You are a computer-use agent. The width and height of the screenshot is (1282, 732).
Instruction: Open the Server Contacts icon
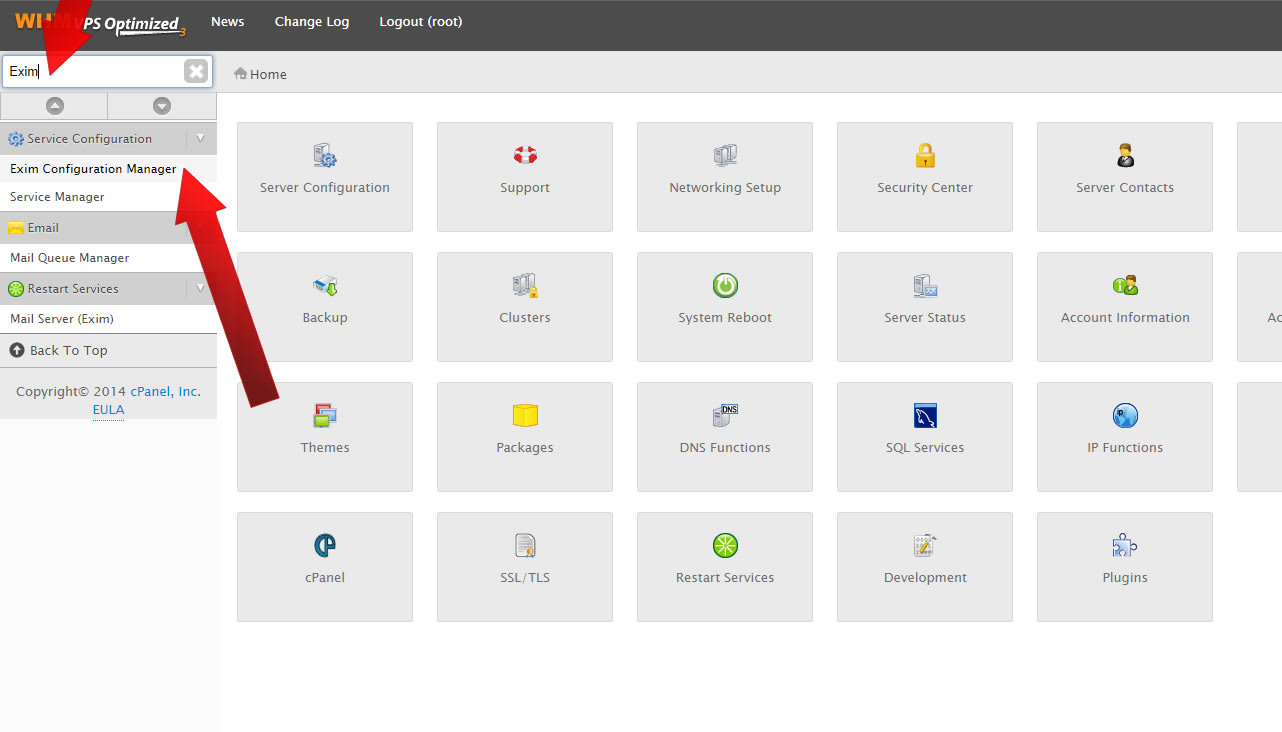1125,155
